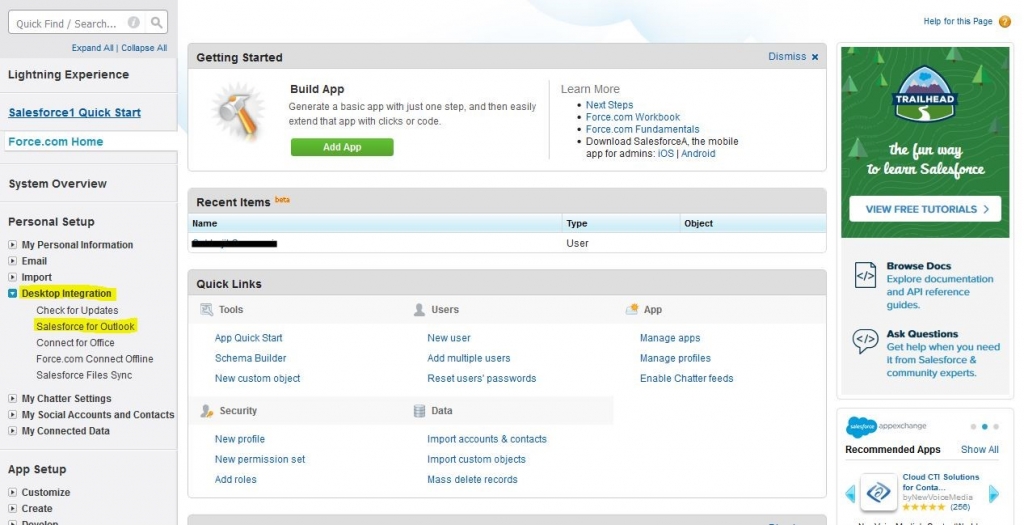Open Reset users' passwords link
Image resolution: width=1024 pixels, height=525 pixels.
tap(481, 379)
